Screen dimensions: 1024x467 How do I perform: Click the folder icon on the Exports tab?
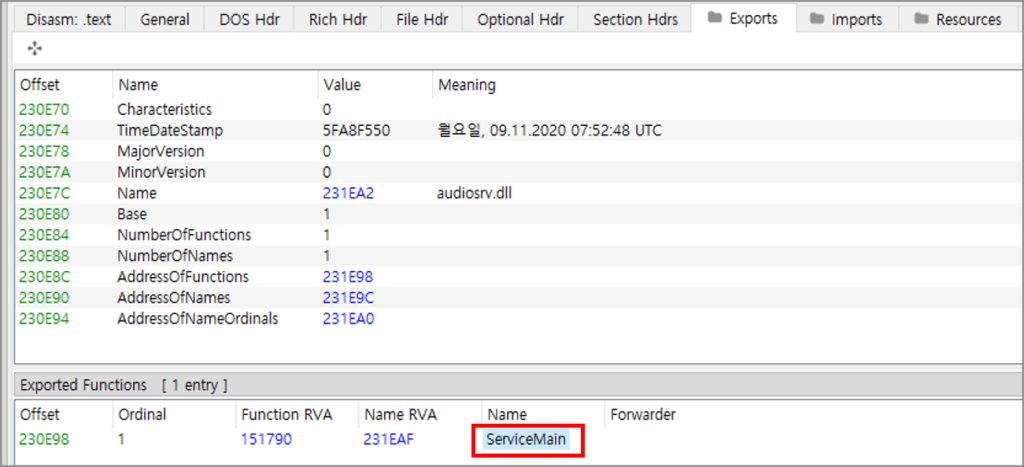714,18
